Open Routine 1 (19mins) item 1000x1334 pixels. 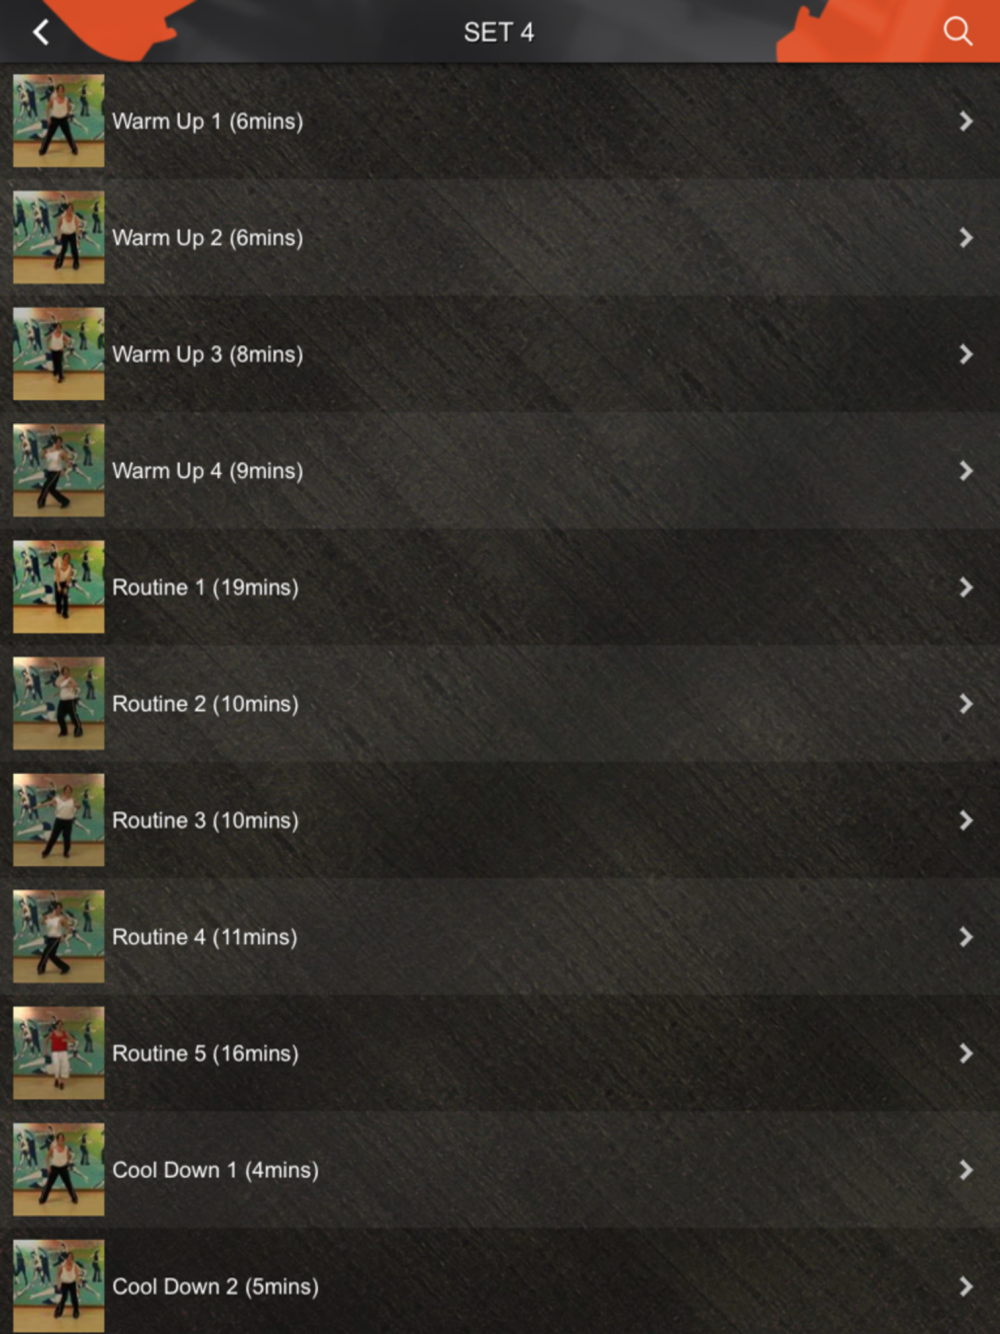point(500,587)
